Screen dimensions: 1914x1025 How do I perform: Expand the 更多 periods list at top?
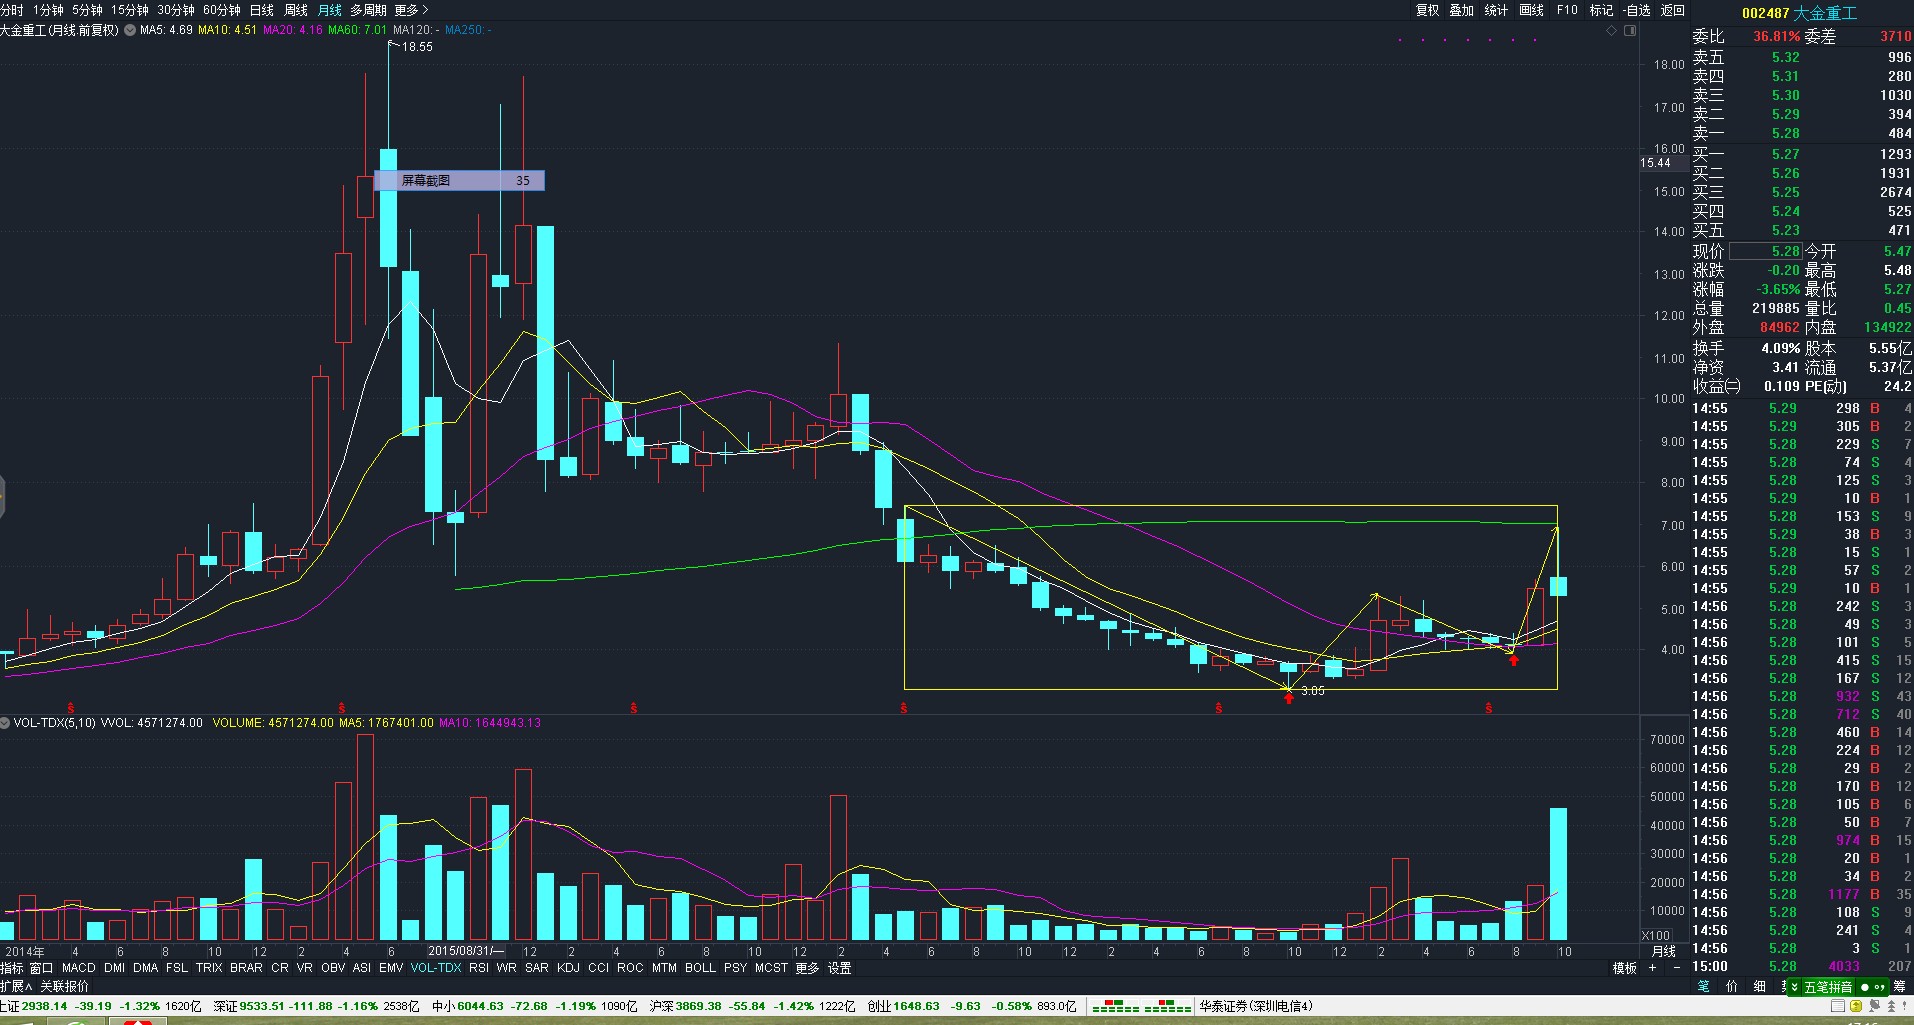click(411, 10)
